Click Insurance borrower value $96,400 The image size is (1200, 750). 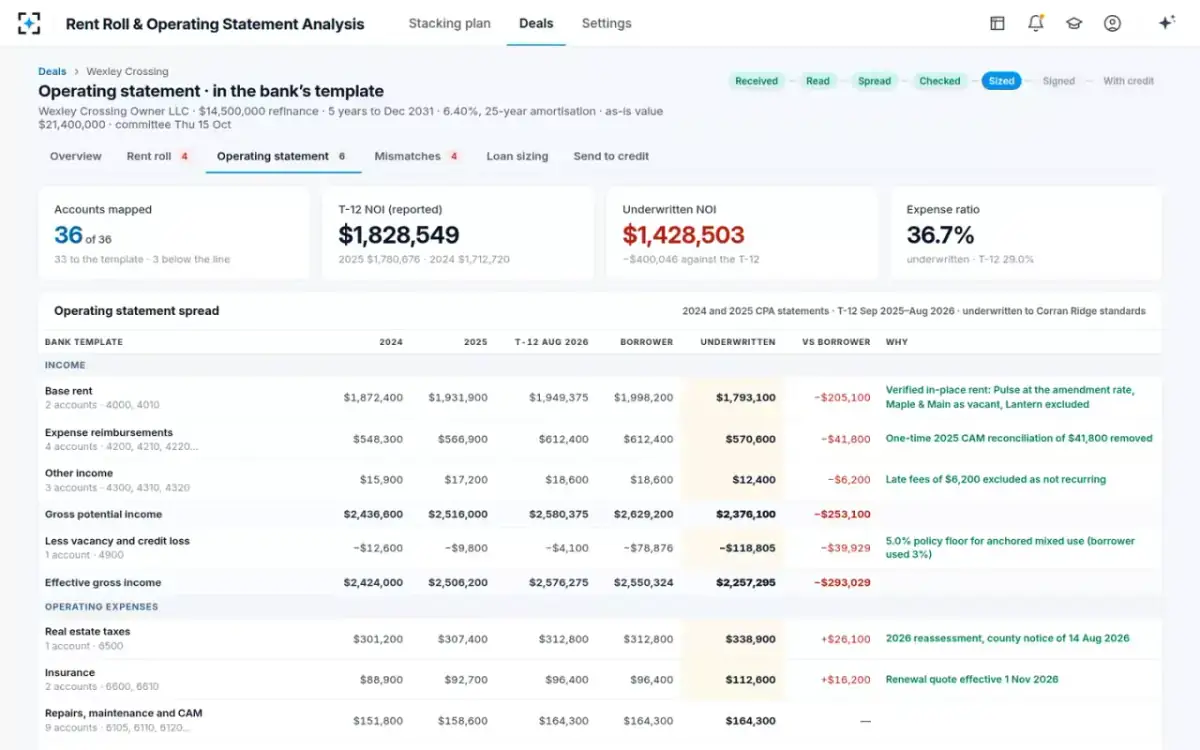(x=650, y=680)
